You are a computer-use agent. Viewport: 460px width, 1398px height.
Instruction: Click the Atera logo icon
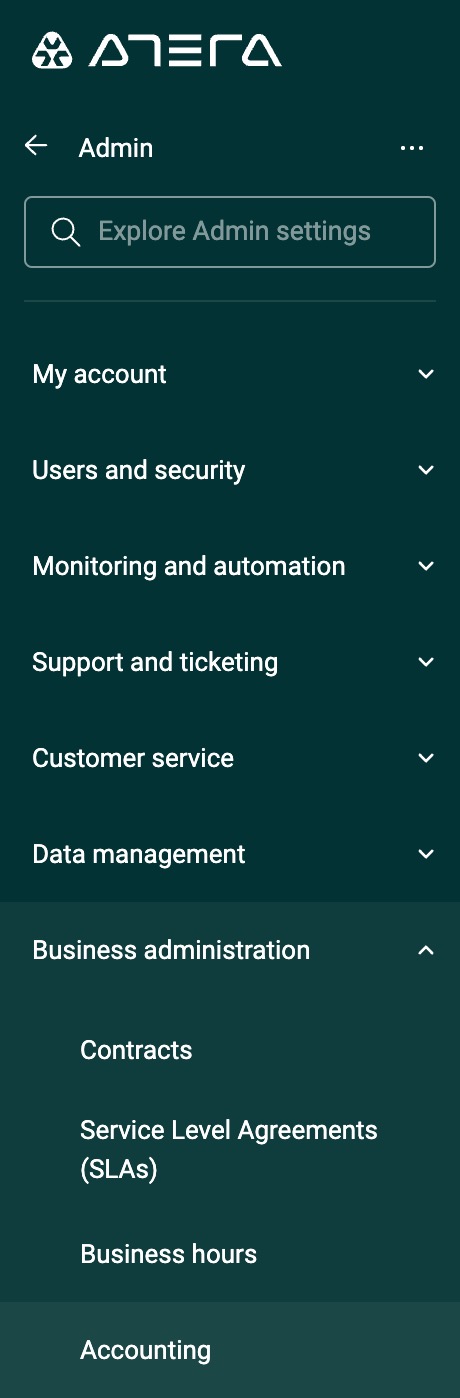click(52, 50)
